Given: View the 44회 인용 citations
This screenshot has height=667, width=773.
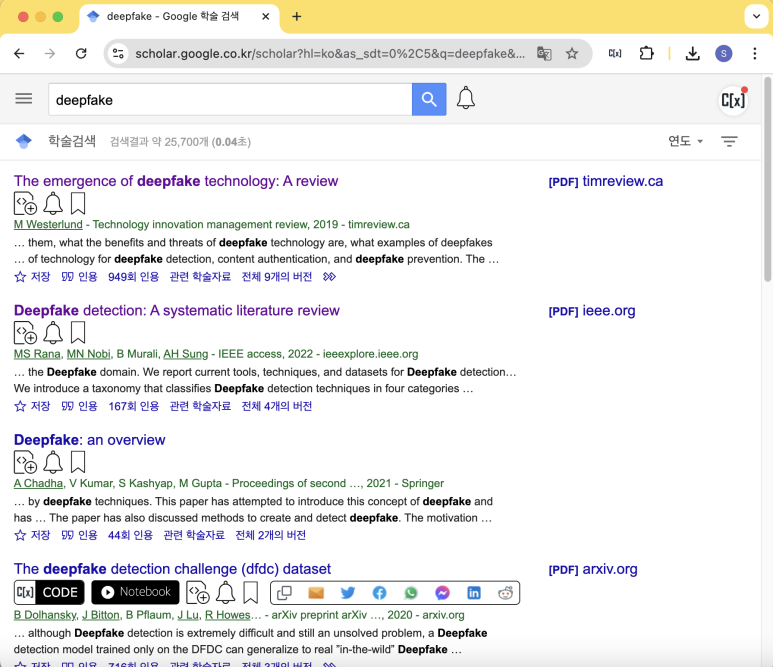Looking at the screenshot, I should [x=130, y=535].
